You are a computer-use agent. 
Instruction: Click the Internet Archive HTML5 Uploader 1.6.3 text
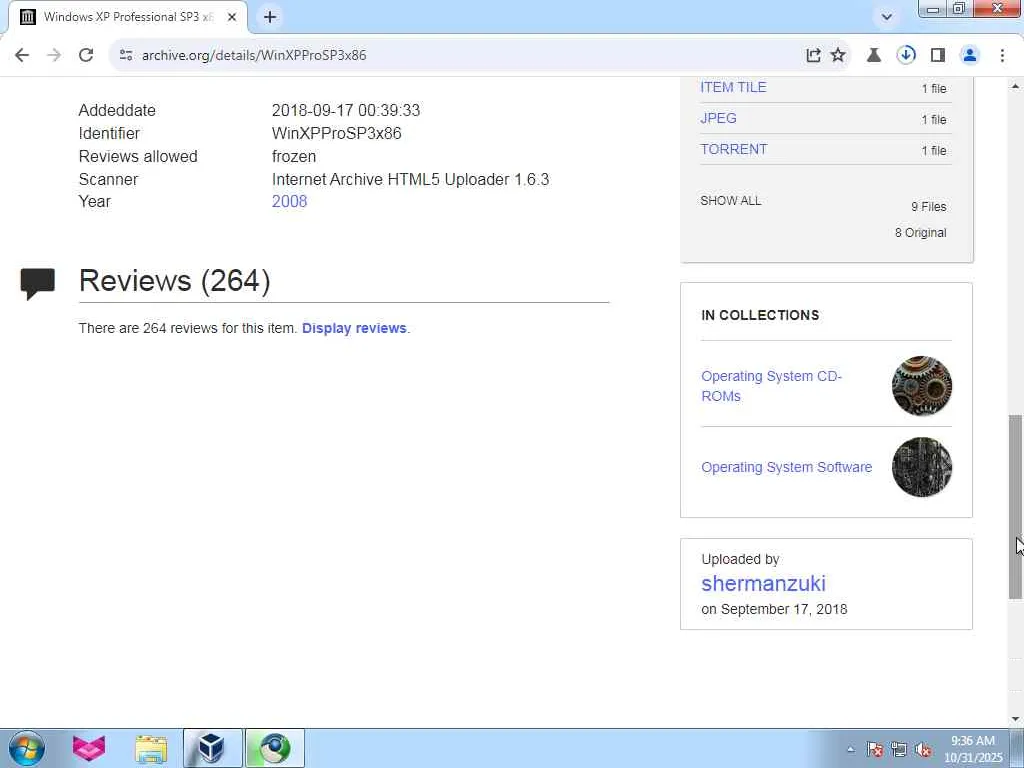coord(410,180)
